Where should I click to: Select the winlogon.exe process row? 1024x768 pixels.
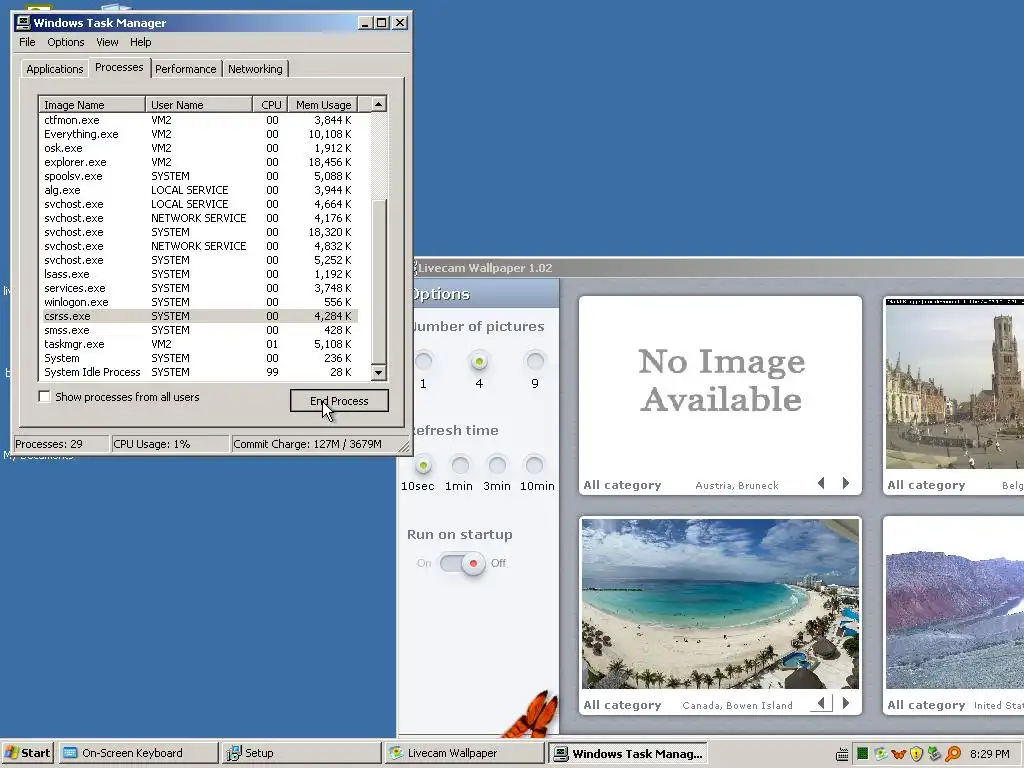point(199,302)
